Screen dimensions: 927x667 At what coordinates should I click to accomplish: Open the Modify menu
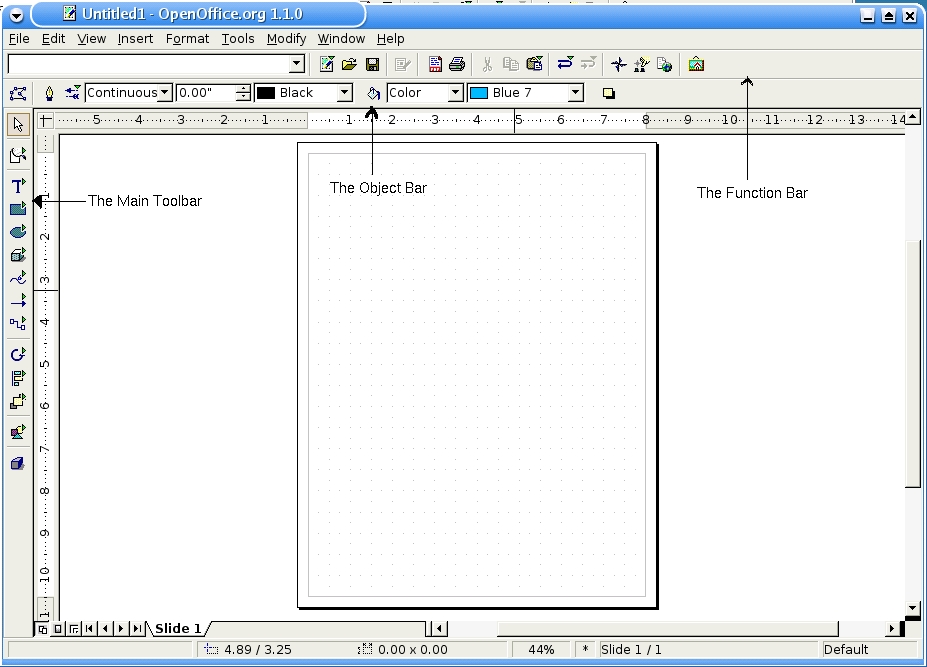pyautogui.click(x=286, y=39)
